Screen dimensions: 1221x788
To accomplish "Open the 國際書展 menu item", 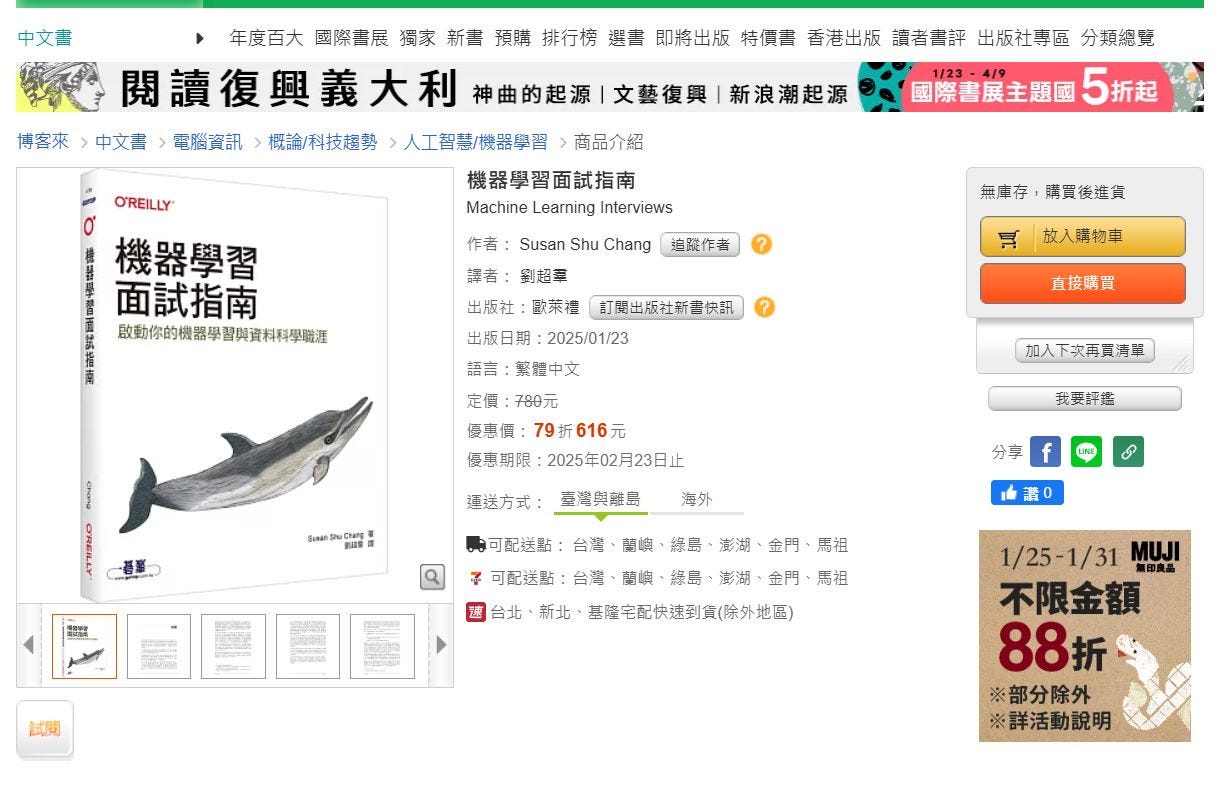I will 351,38.
